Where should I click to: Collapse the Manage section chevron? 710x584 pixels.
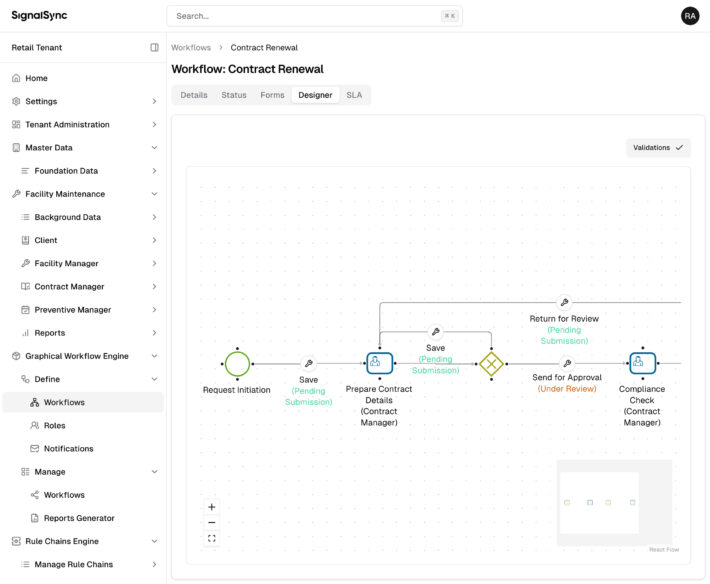coord(154,472)
